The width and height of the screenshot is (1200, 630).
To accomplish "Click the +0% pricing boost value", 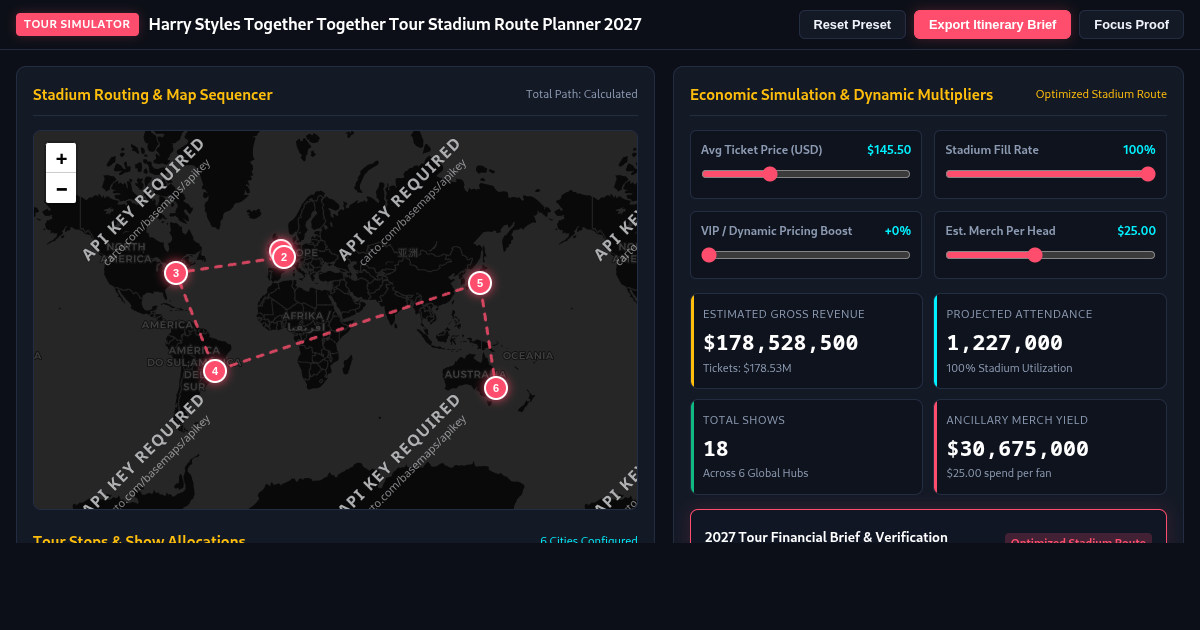I will [897, 231].
